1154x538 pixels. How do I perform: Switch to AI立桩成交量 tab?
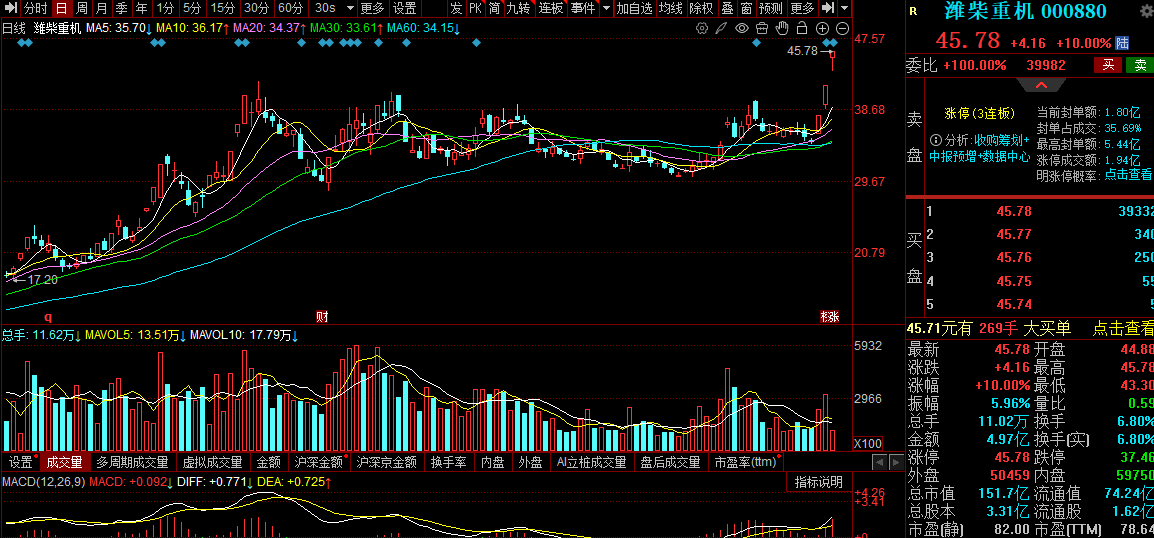click(592, 462)
